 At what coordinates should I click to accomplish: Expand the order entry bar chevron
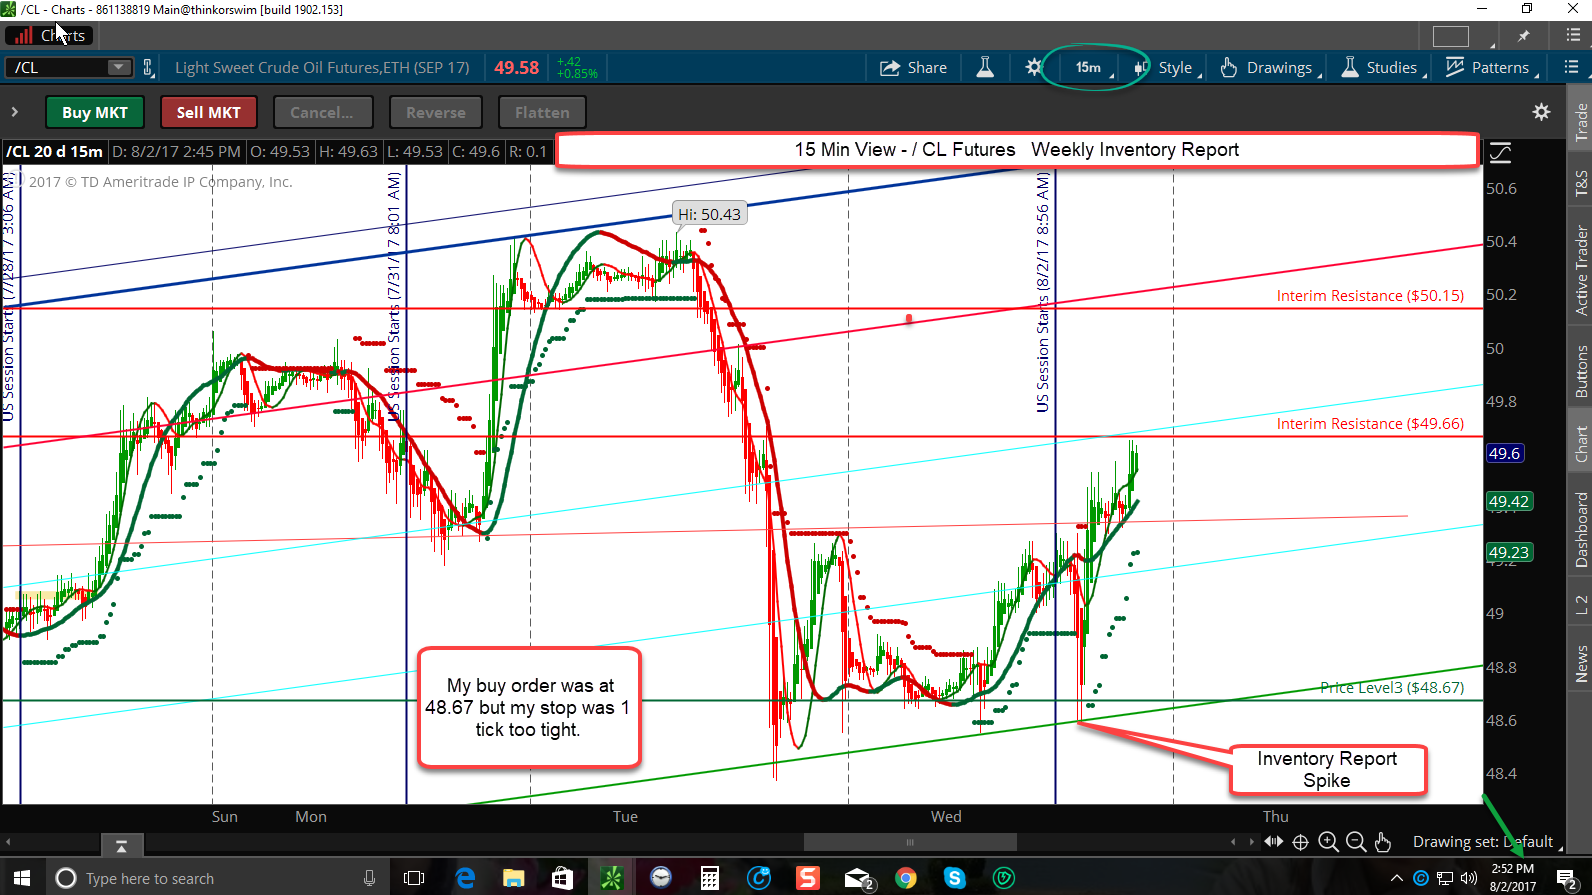15,112
